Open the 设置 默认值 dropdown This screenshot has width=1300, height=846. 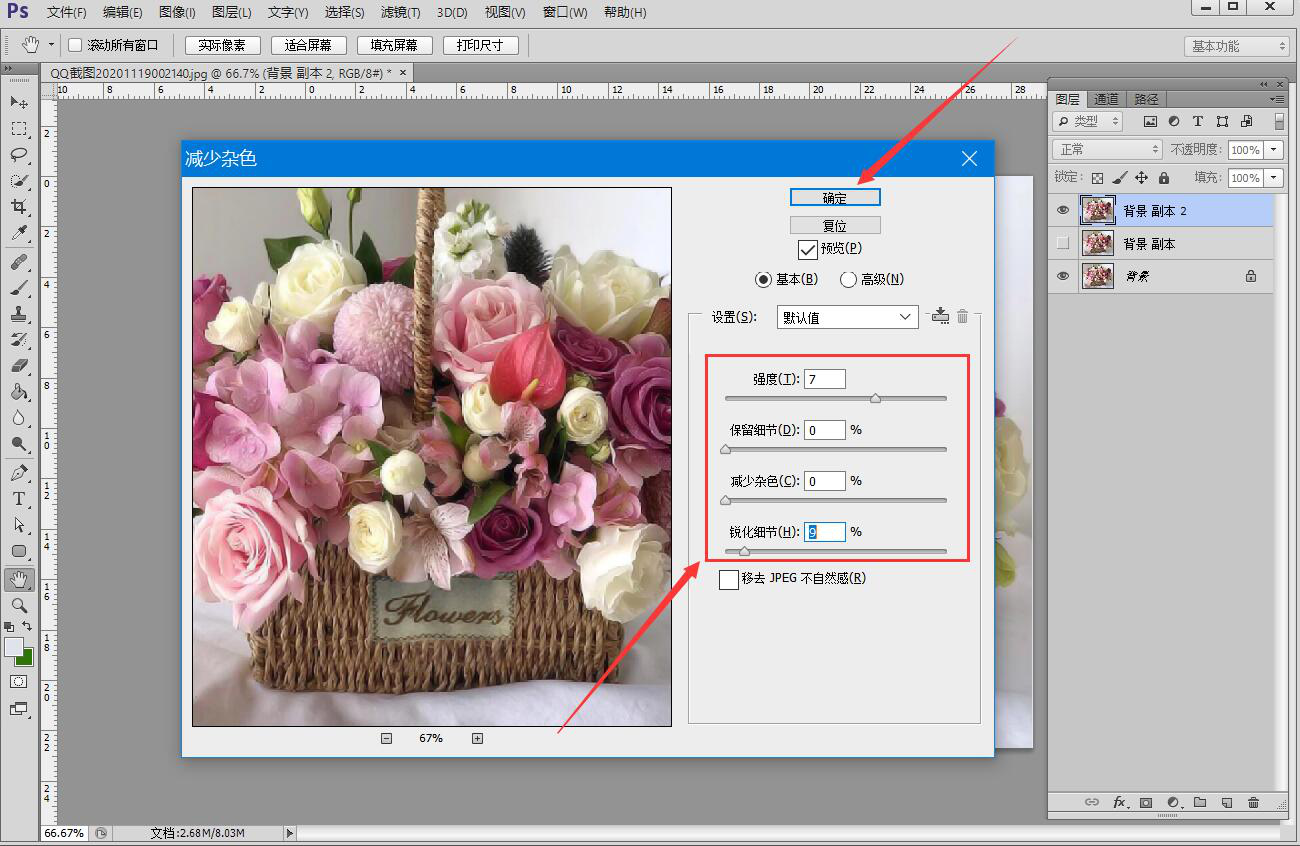tap(847, 317)
